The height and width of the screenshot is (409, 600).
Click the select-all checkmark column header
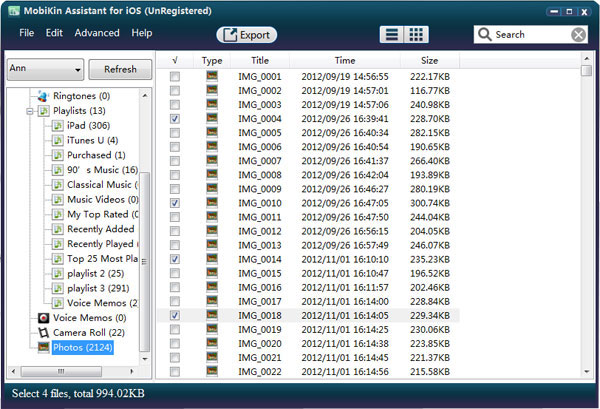tap(175, 60)
